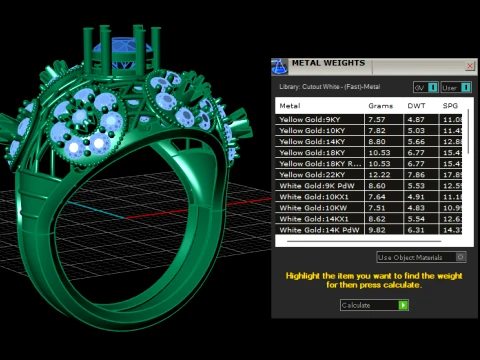Click the 5.53 DWT value
The width and height of the screenshot is (480, 360).
[x=416, y=186]
